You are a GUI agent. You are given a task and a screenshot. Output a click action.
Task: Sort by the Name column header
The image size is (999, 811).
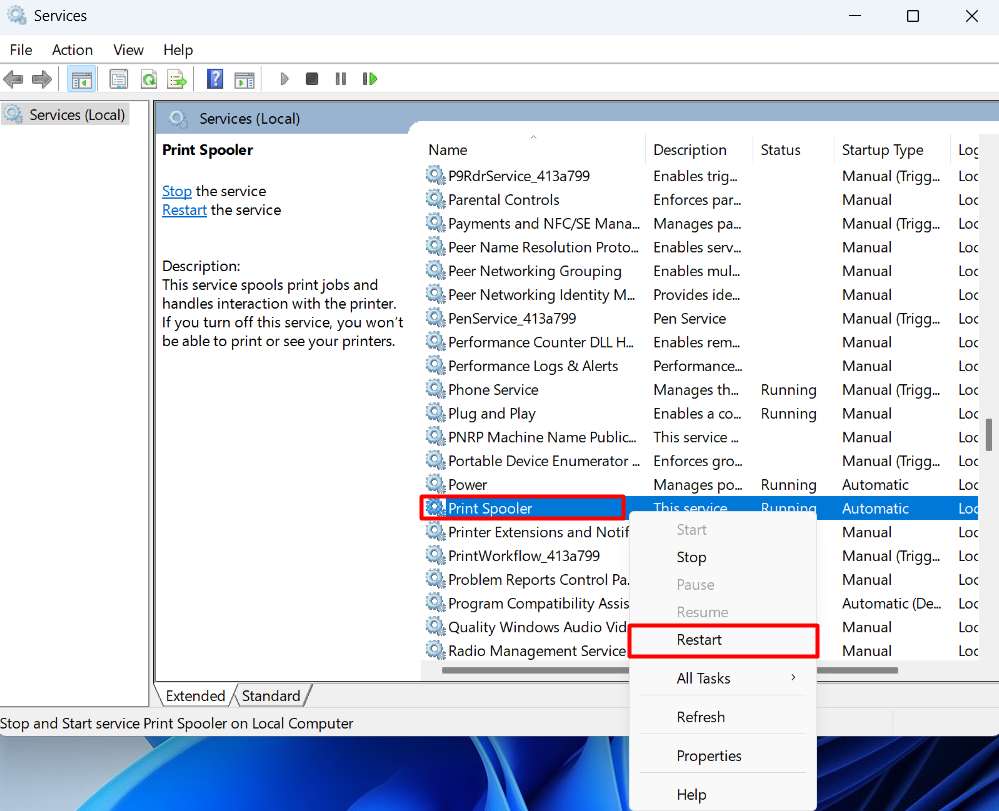[x=533, y=150]
